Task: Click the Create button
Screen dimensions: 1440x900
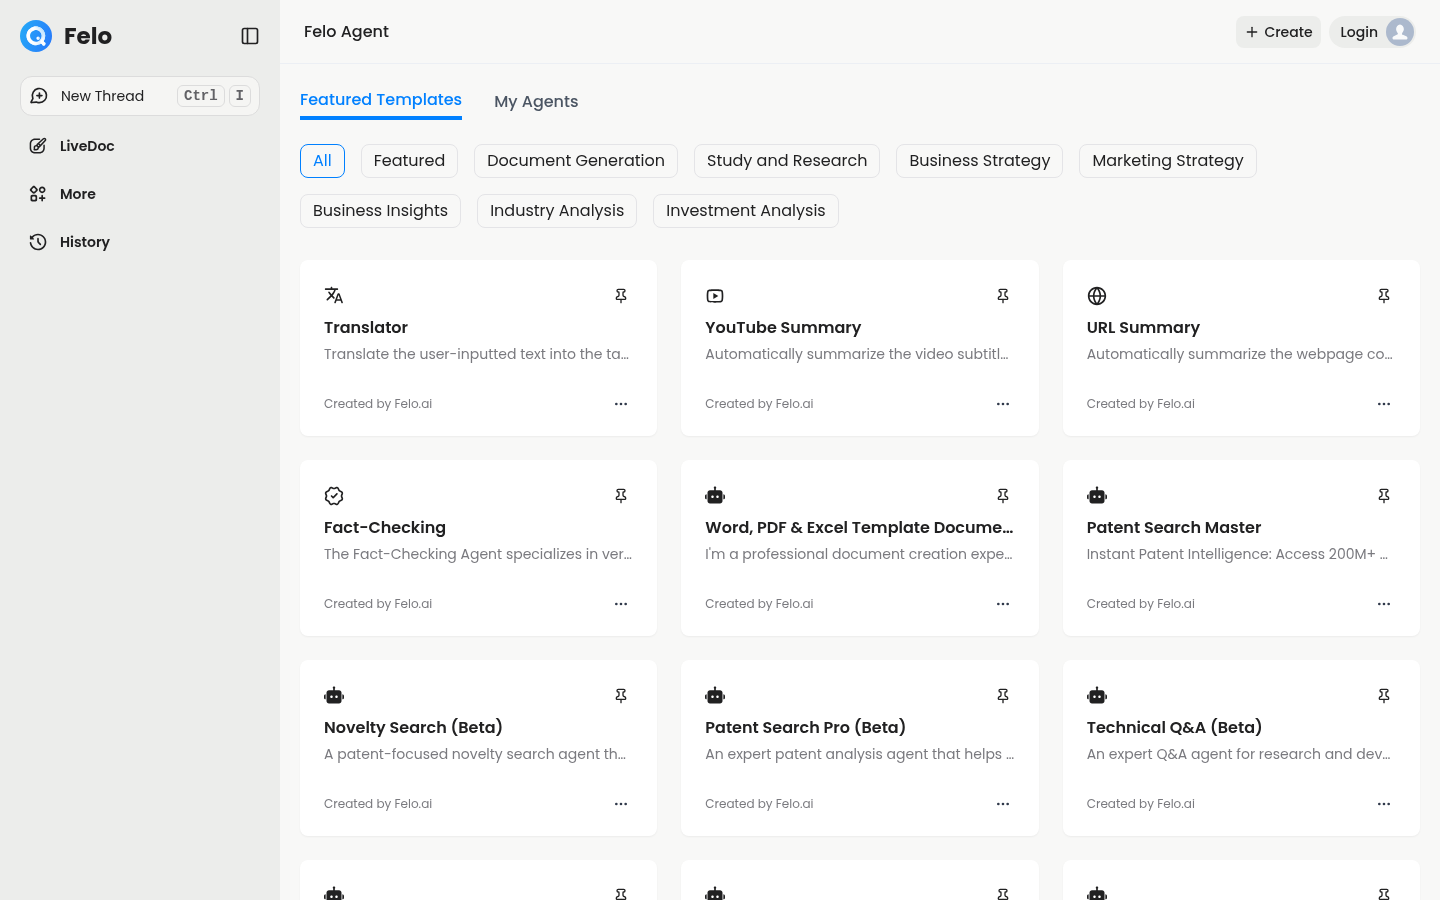Action: point(1278,32)
